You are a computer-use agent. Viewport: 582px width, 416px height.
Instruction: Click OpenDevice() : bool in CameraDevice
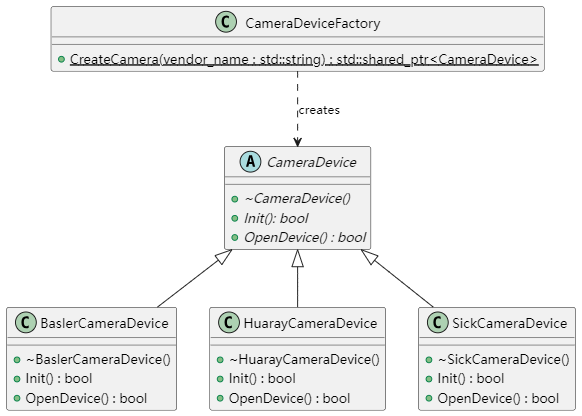[x=305, y=238]
